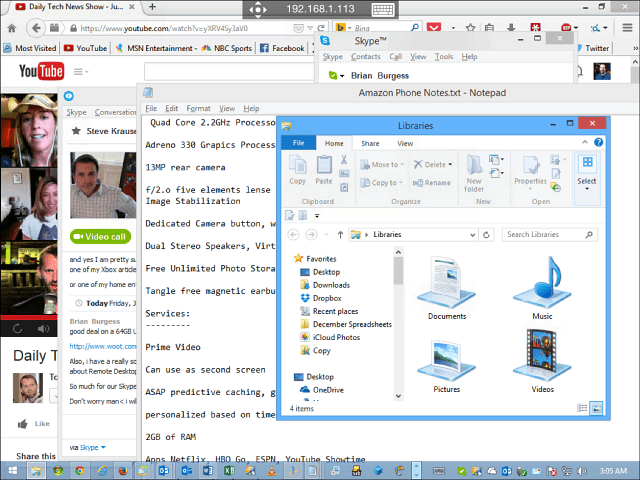Expand the Libraries address bar dropdown
The height and width of the screenshot is (480, 640).
(472, 235)
